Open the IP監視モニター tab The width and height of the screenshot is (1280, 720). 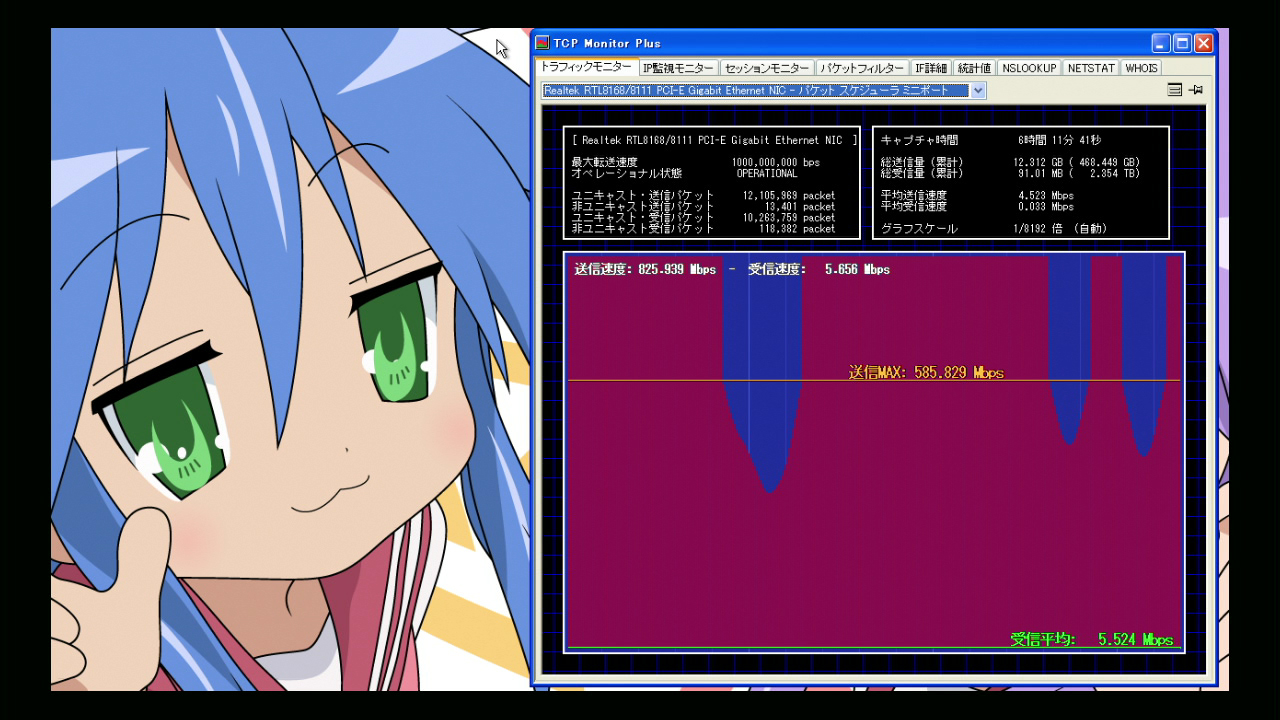coord(678,68)
